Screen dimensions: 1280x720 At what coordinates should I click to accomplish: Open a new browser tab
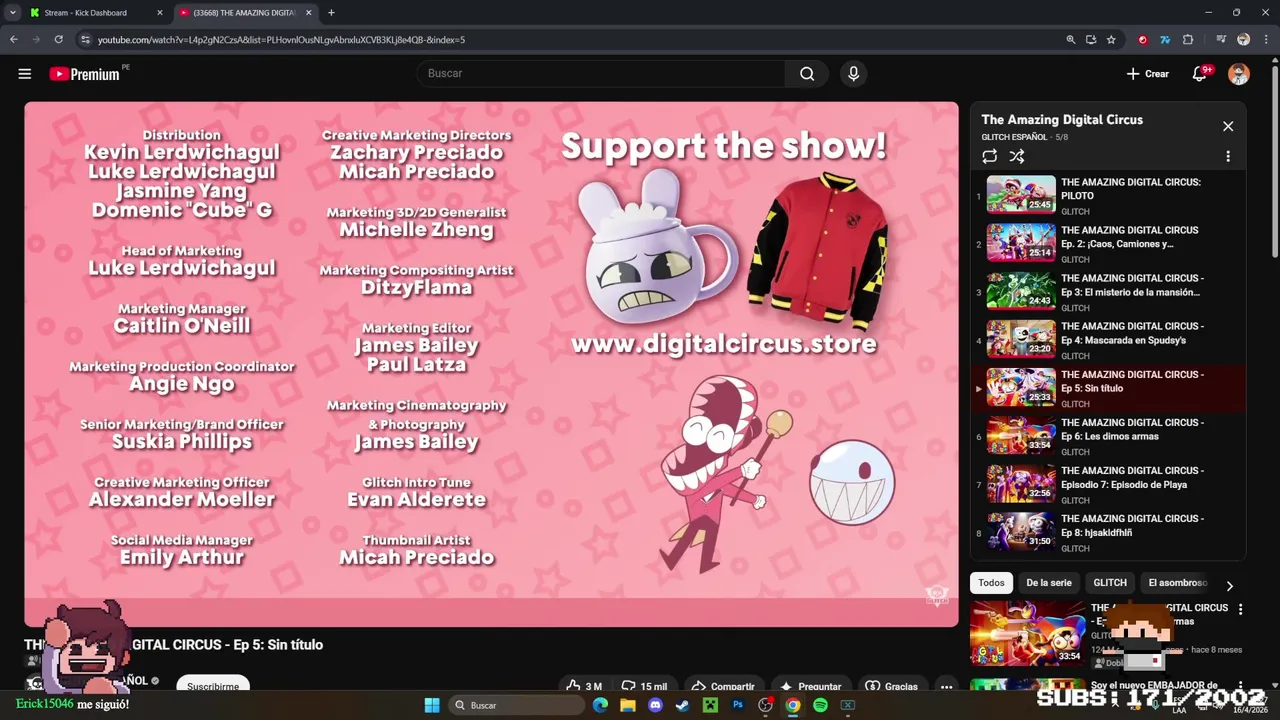pos(331,13)
